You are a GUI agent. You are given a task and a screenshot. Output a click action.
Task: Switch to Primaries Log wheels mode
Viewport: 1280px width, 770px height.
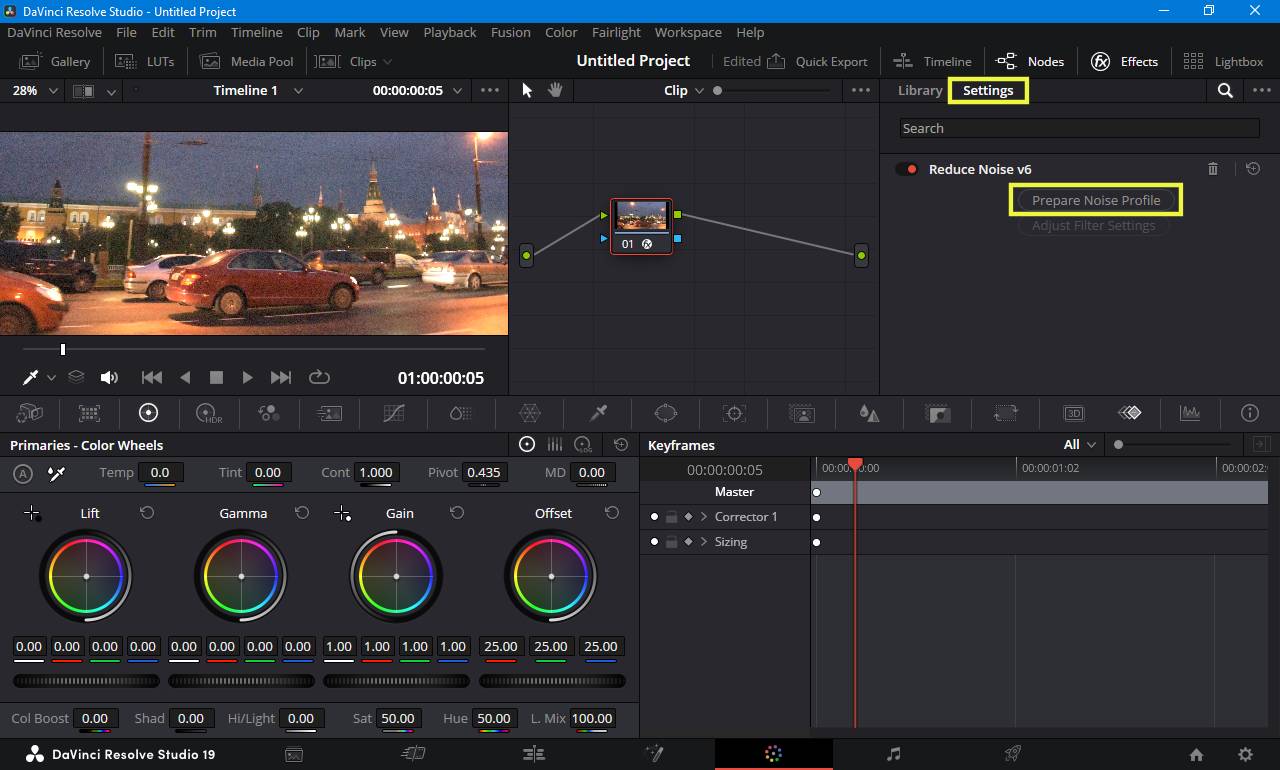pos(584,445)
